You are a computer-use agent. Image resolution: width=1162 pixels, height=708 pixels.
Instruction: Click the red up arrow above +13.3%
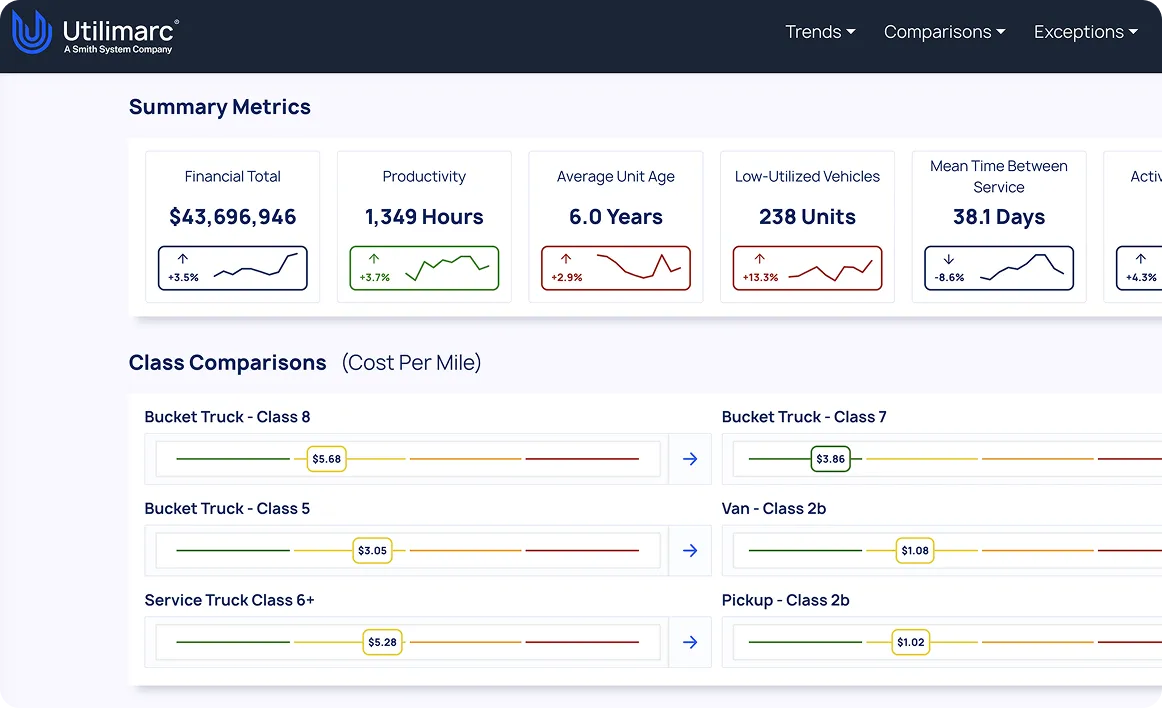pyautogui.click(x=760, y=259)
